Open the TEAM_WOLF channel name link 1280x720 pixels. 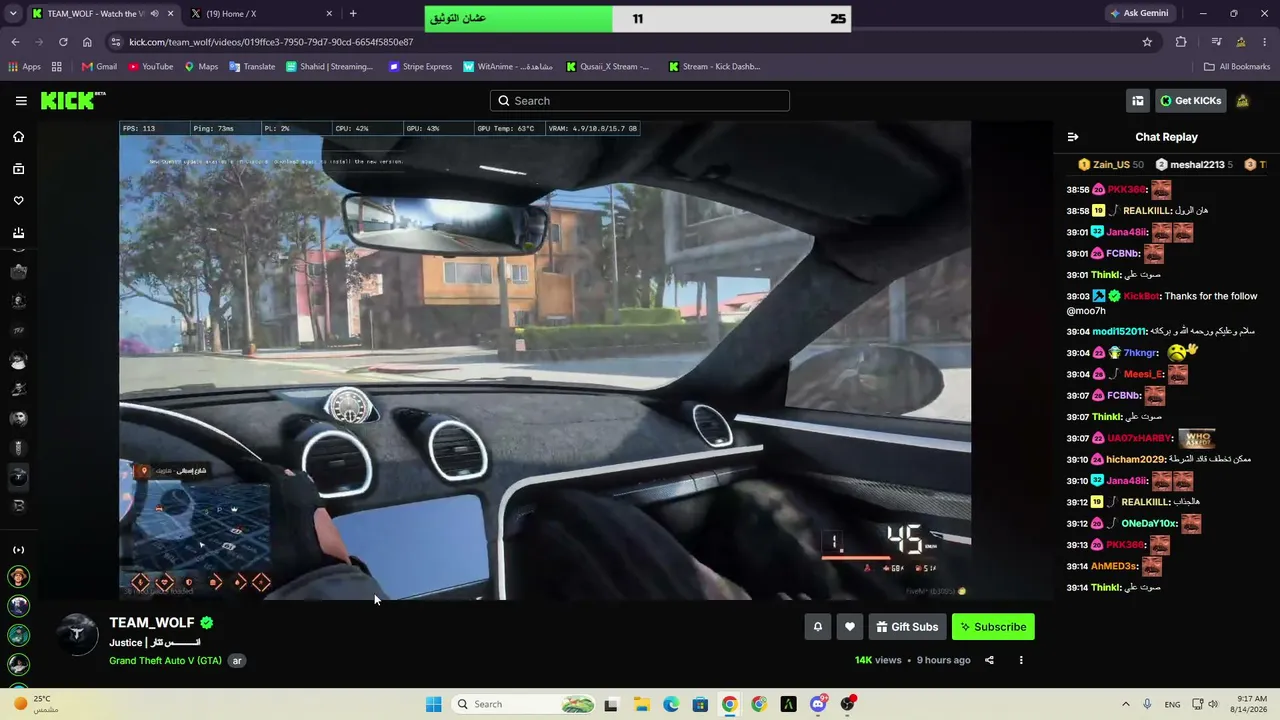(x=152, y=622)
